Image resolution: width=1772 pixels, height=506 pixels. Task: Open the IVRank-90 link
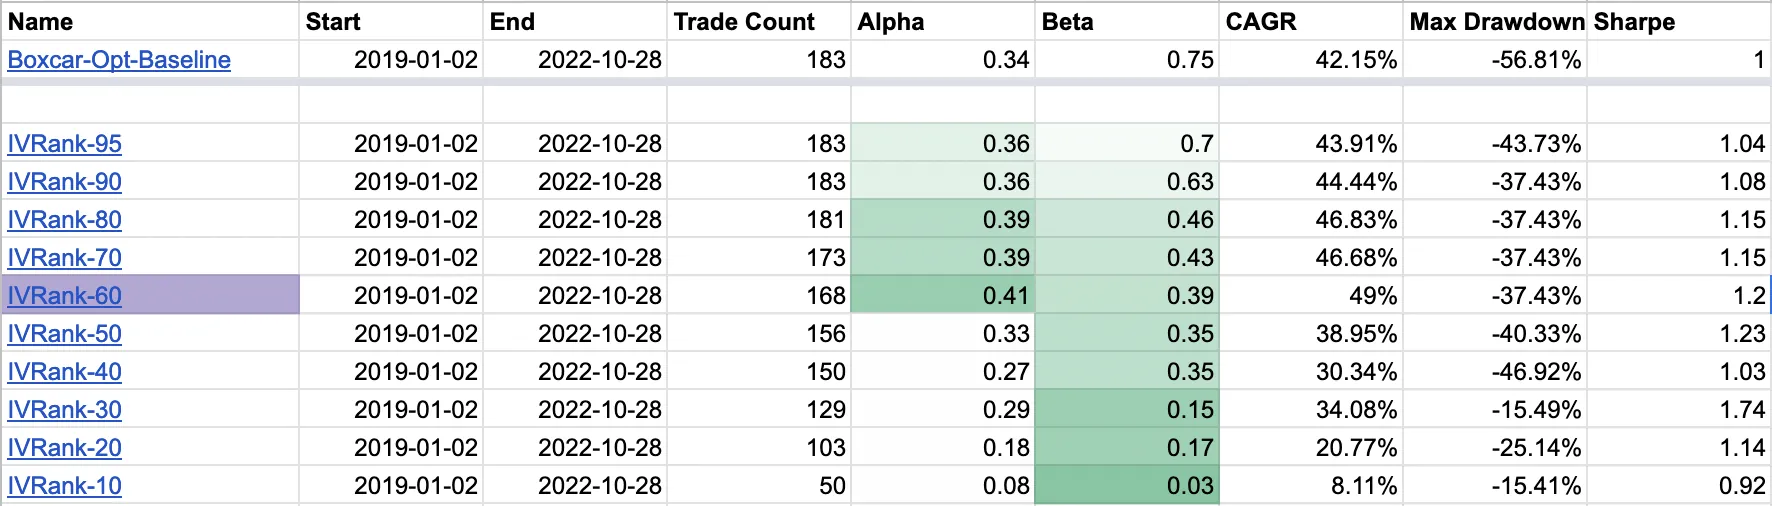pos(65,182)
